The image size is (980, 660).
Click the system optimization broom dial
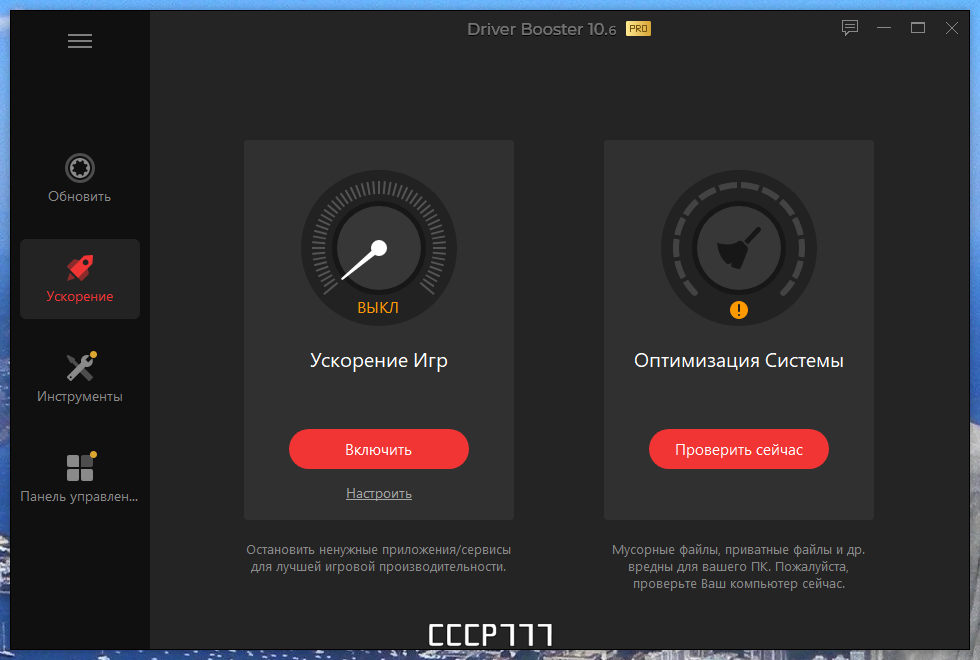[739, 248]
